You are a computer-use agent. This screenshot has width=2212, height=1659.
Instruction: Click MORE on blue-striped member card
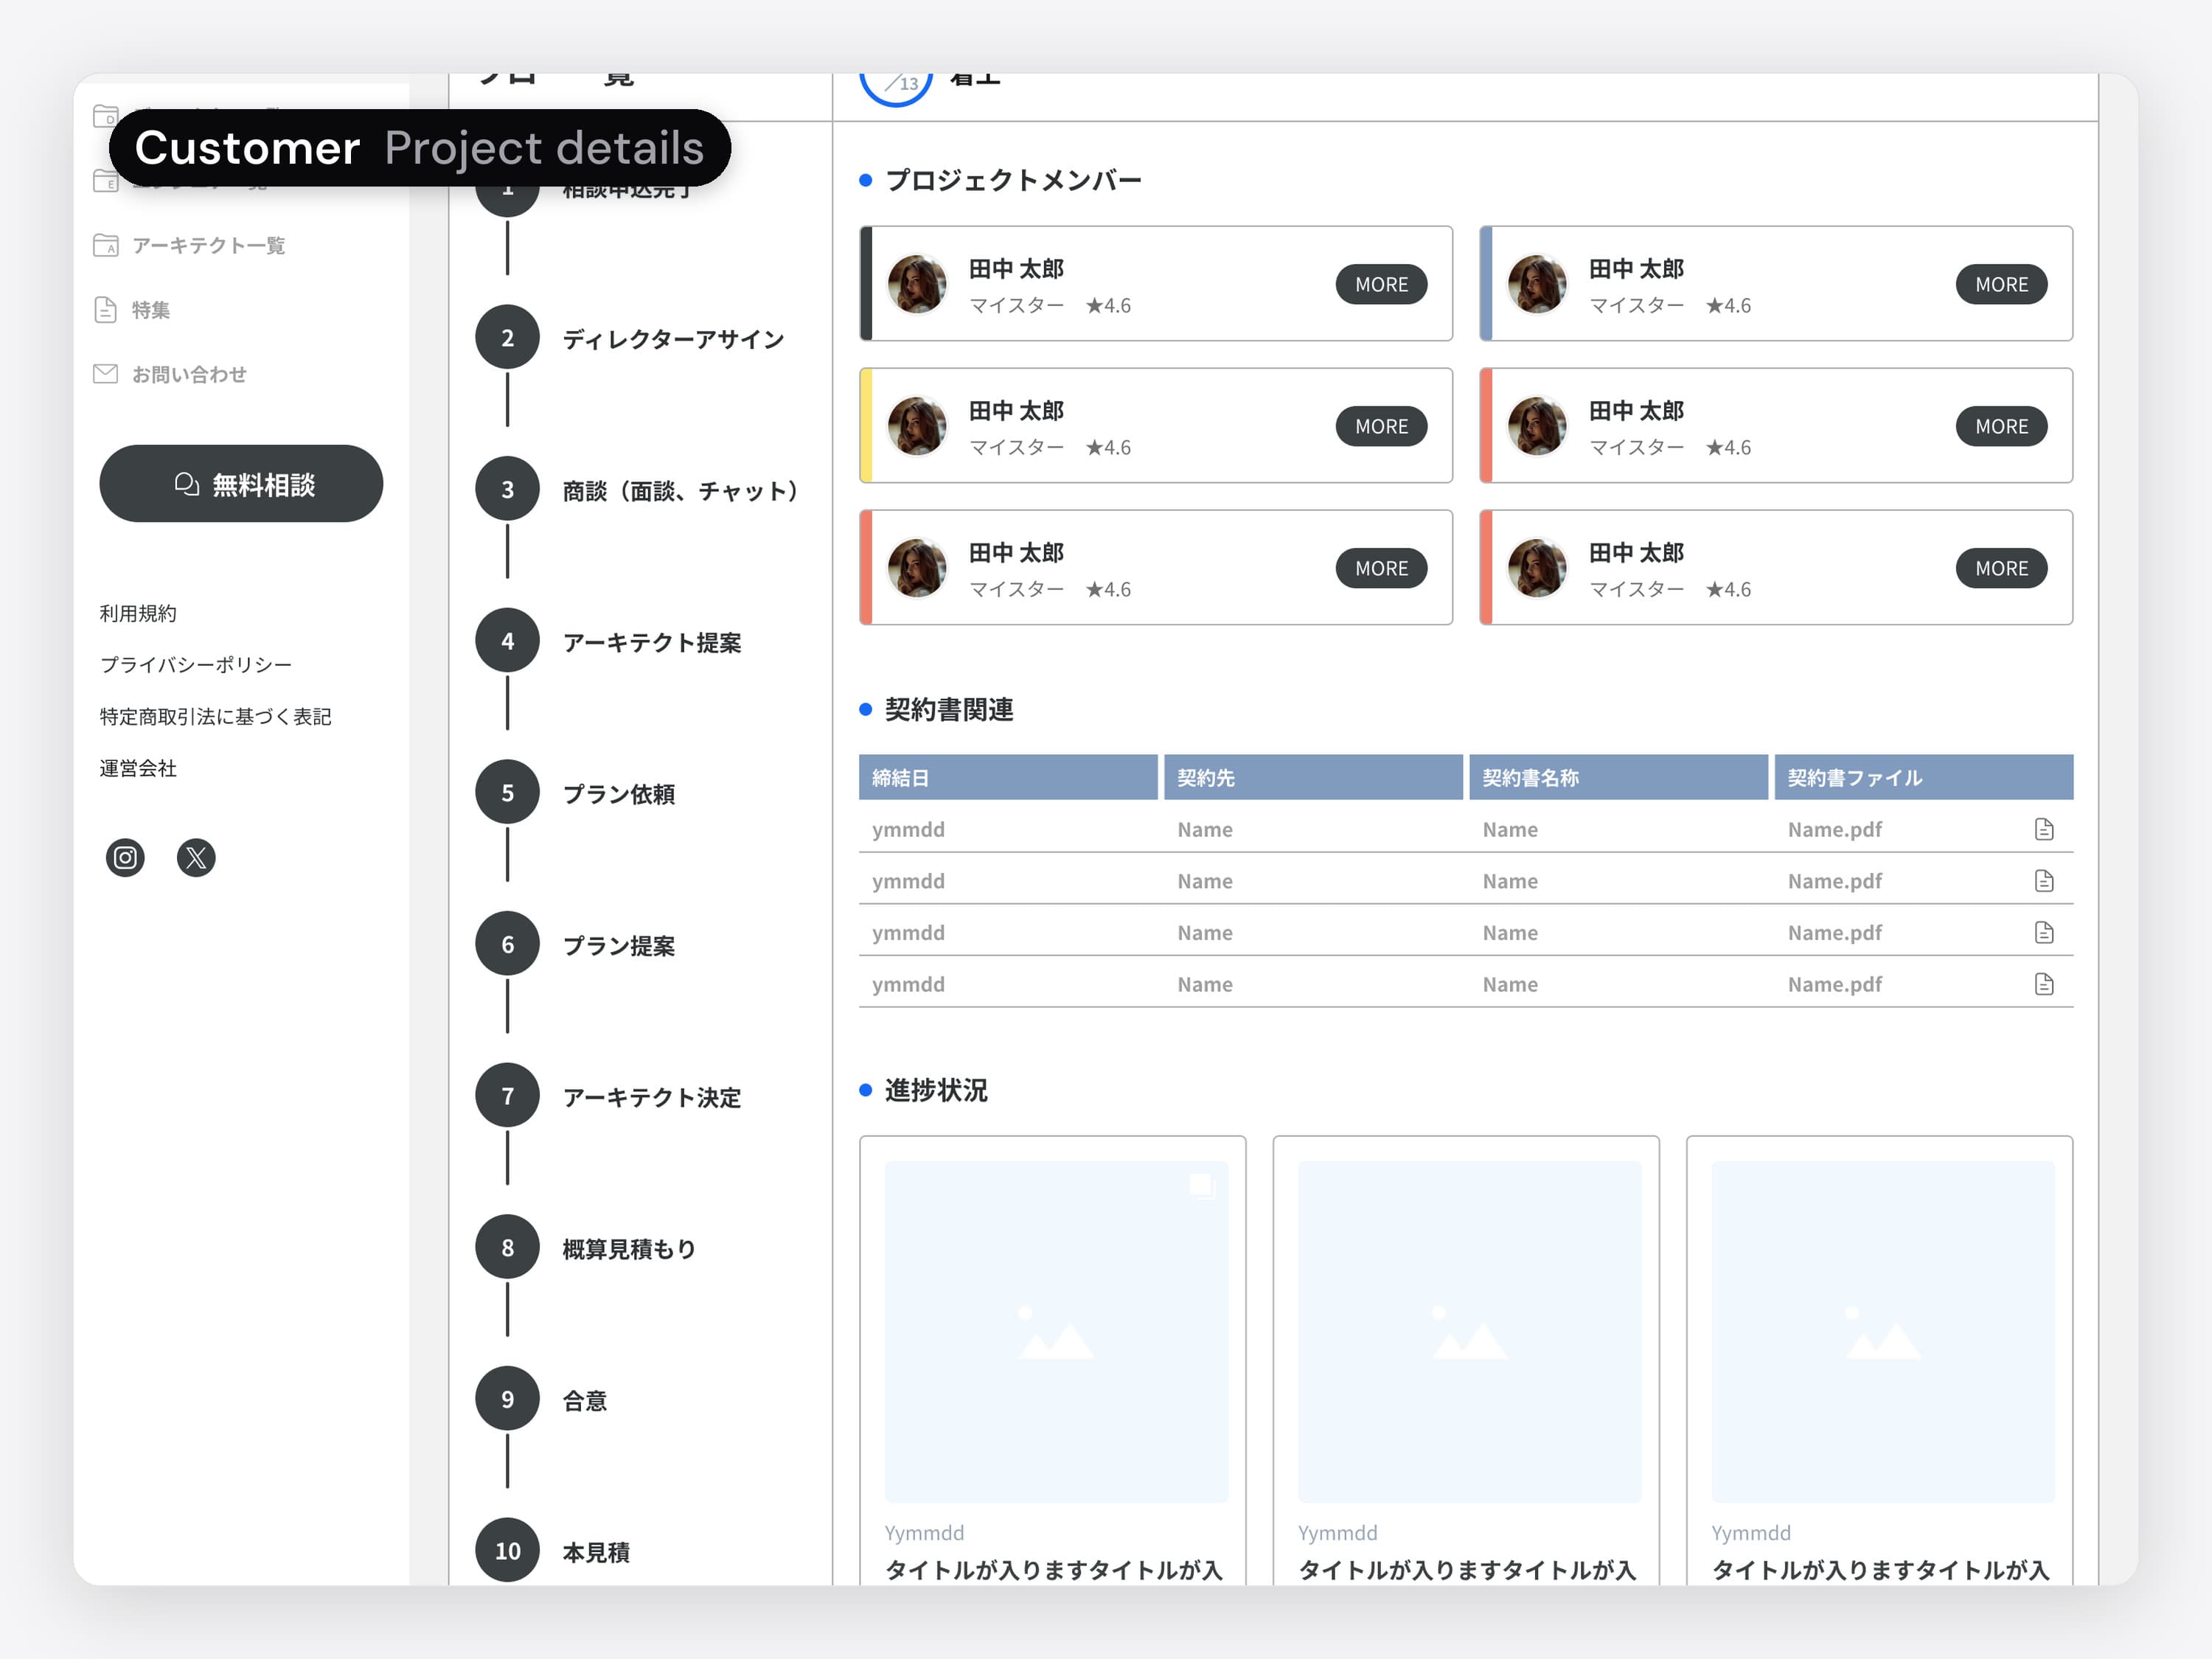click(2001, 284)
